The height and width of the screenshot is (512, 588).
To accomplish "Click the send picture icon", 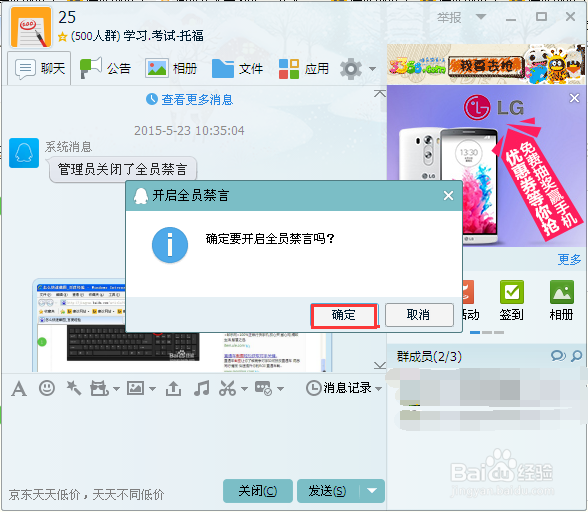I will tap(135, 388).
